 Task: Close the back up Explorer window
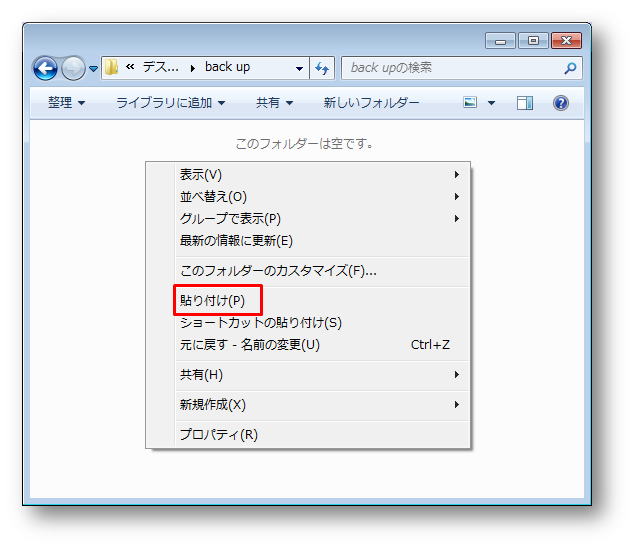(x=566, y=41)
